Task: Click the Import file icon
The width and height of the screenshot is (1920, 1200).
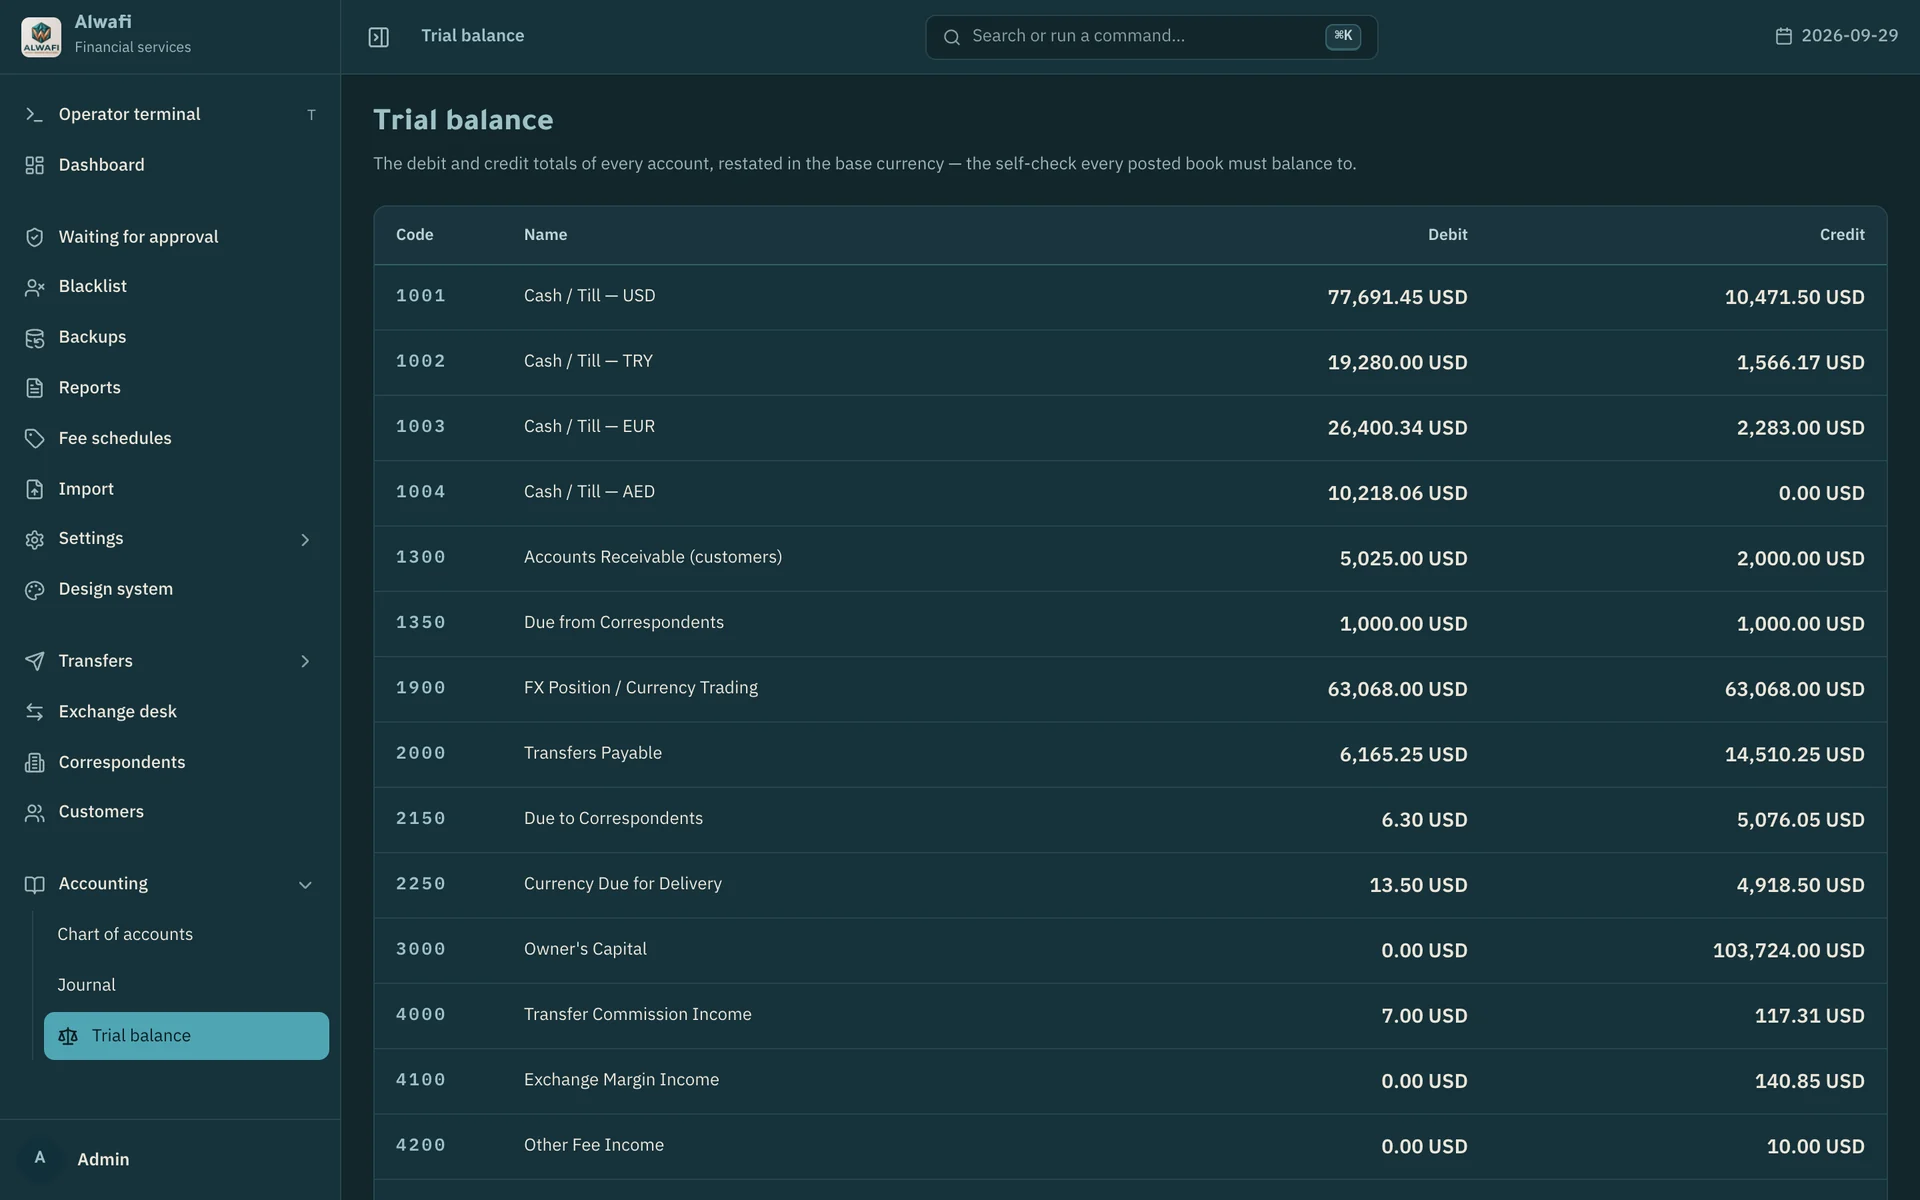Action: 34,489
